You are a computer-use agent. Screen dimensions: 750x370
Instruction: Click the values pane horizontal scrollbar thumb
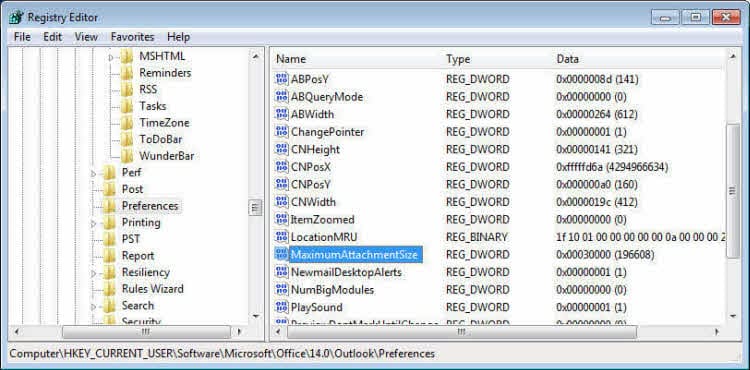pyautogui.click(x=462, y=331)
